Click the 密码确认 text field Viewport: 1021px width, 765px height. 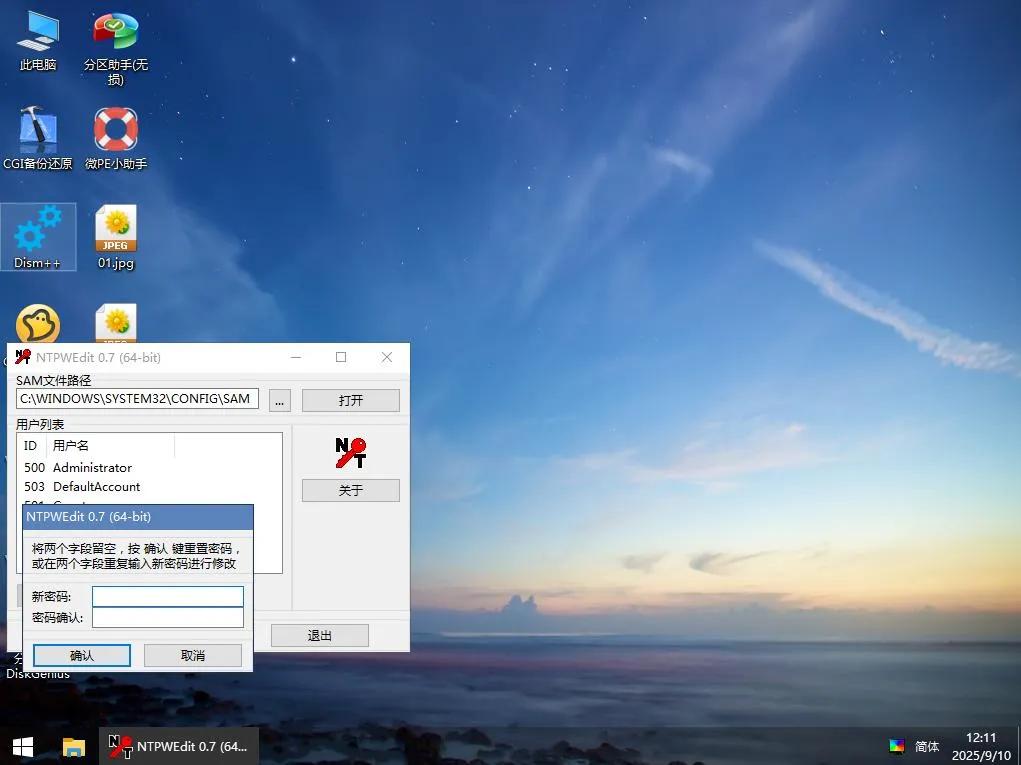point(167,617)
